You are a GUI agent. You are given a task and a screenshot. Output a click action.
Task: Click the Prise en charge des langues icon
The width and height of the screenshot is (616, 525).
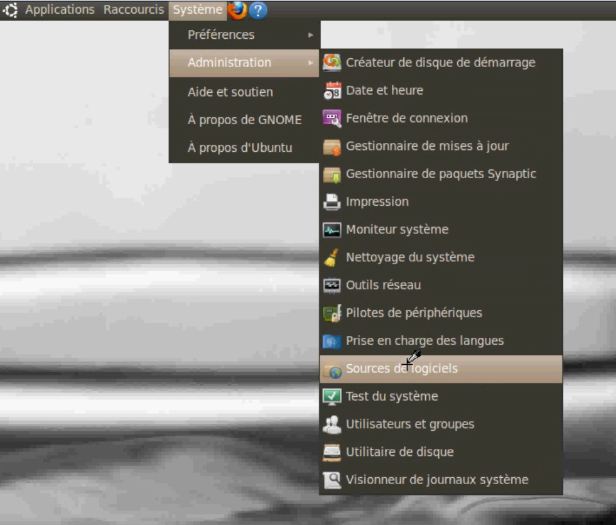click(x=332, y=341)
